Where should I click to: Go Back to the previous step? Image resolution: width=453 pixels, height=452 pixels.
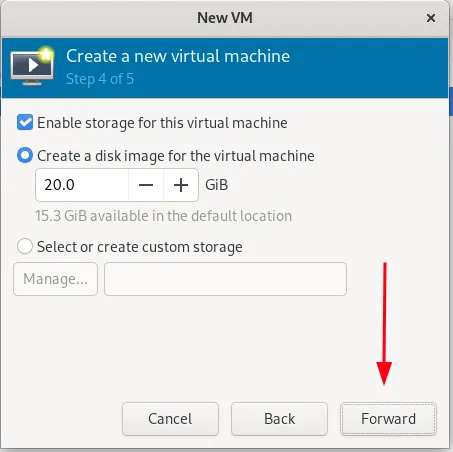279,419
